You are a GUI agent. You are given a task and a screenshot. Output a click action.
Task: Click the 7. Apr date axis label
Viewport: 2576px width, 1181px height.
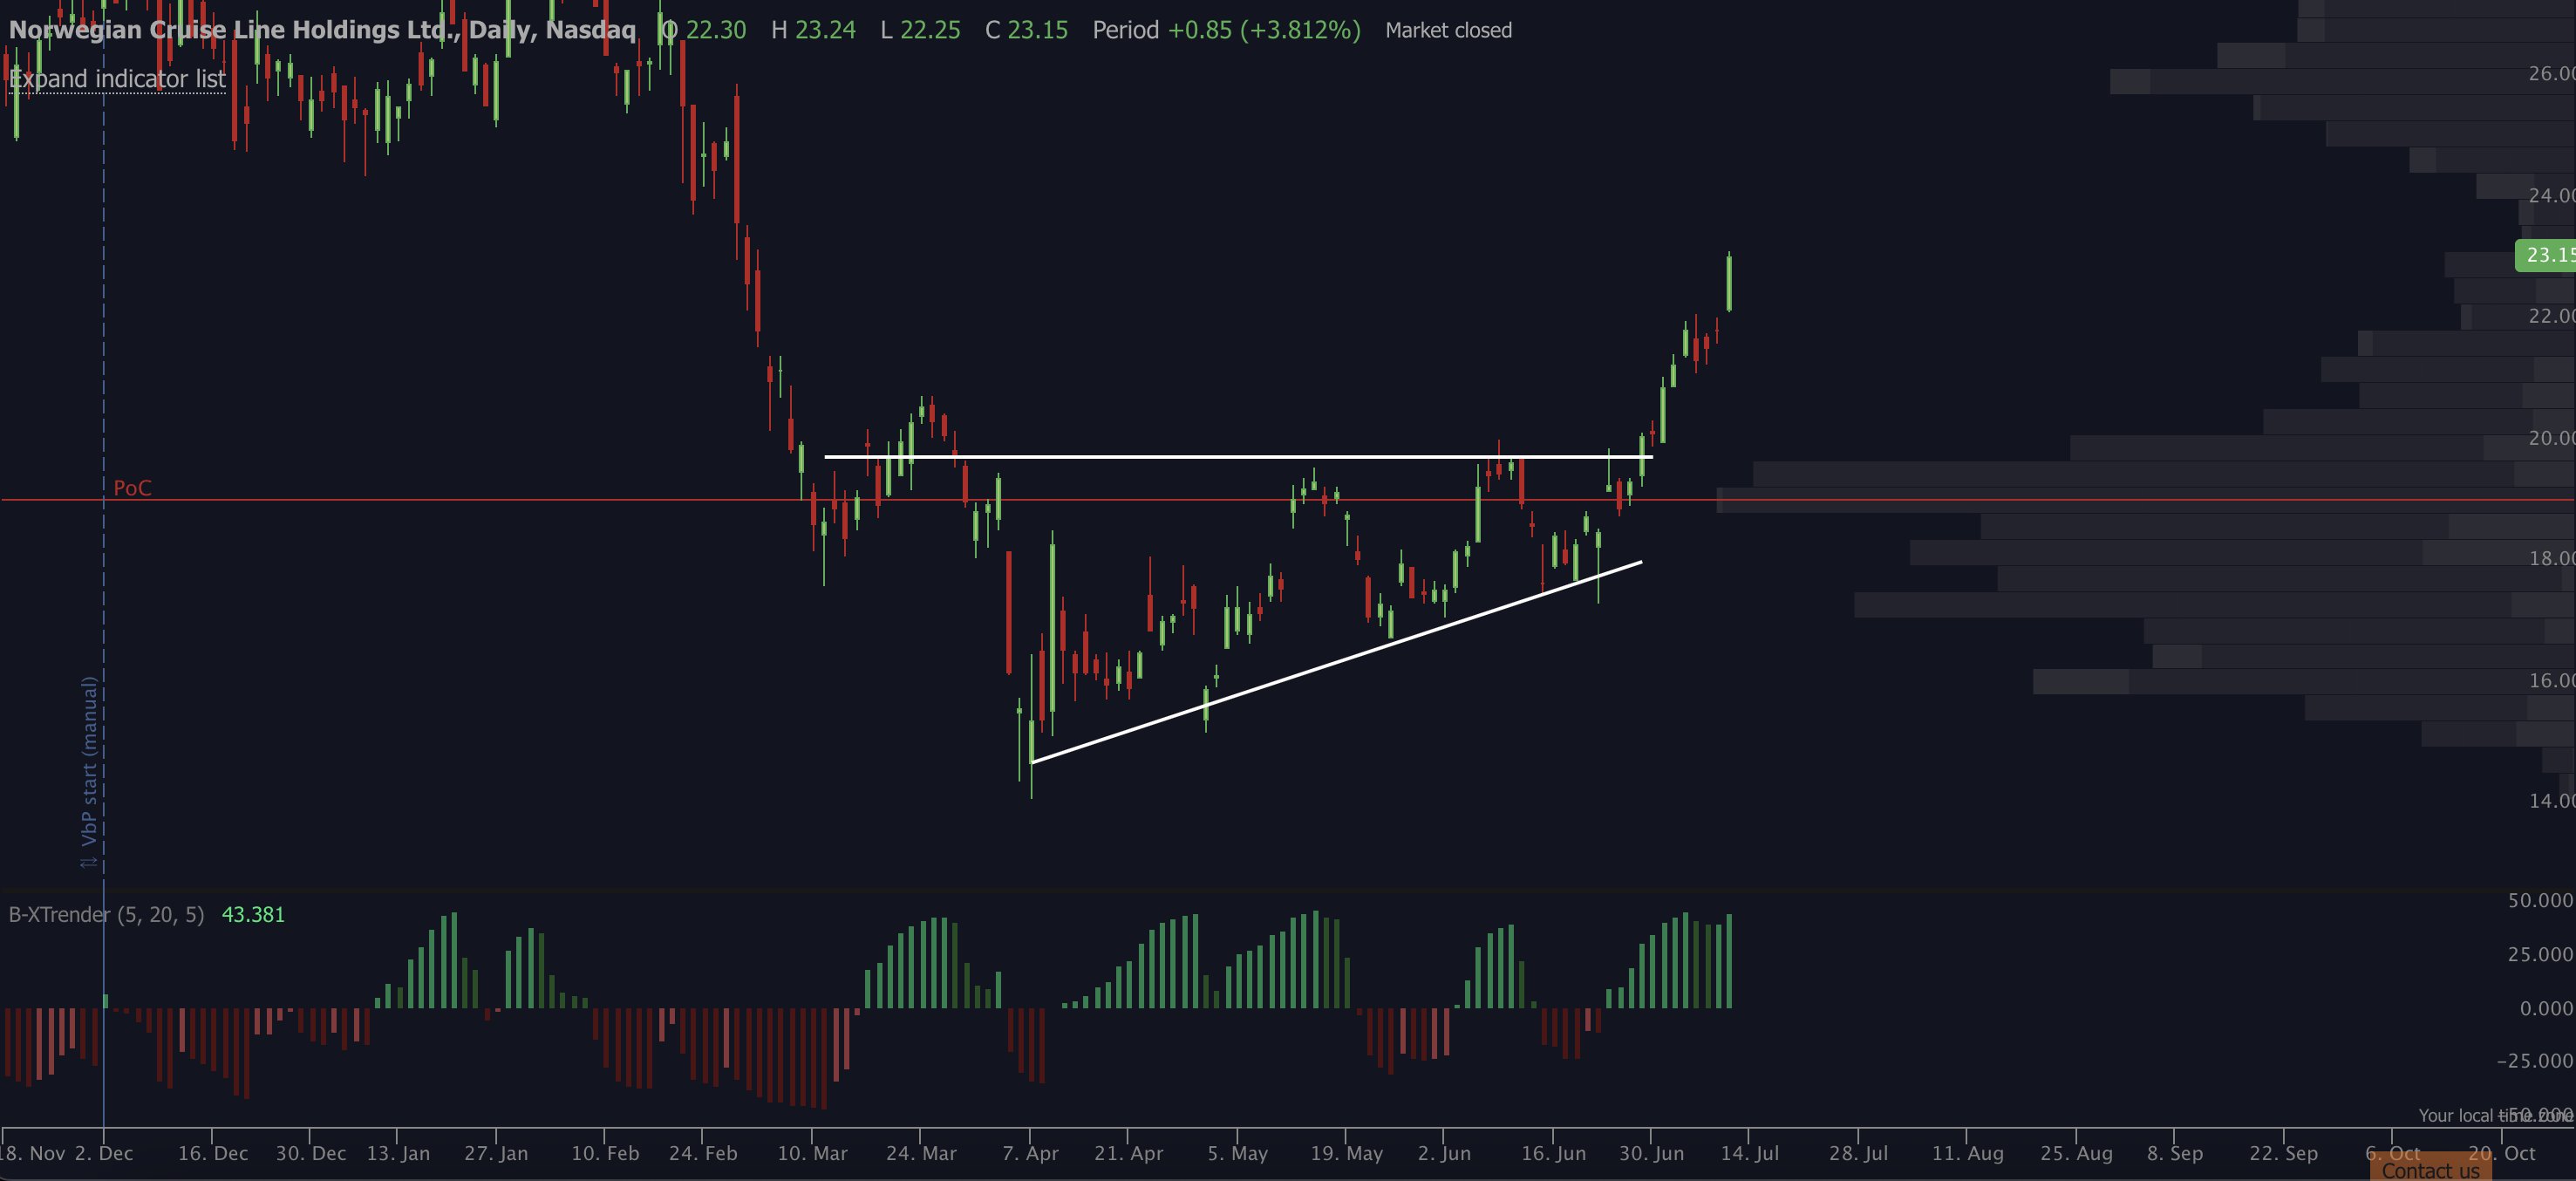pyautogui.click(x=1030, y=1153)
